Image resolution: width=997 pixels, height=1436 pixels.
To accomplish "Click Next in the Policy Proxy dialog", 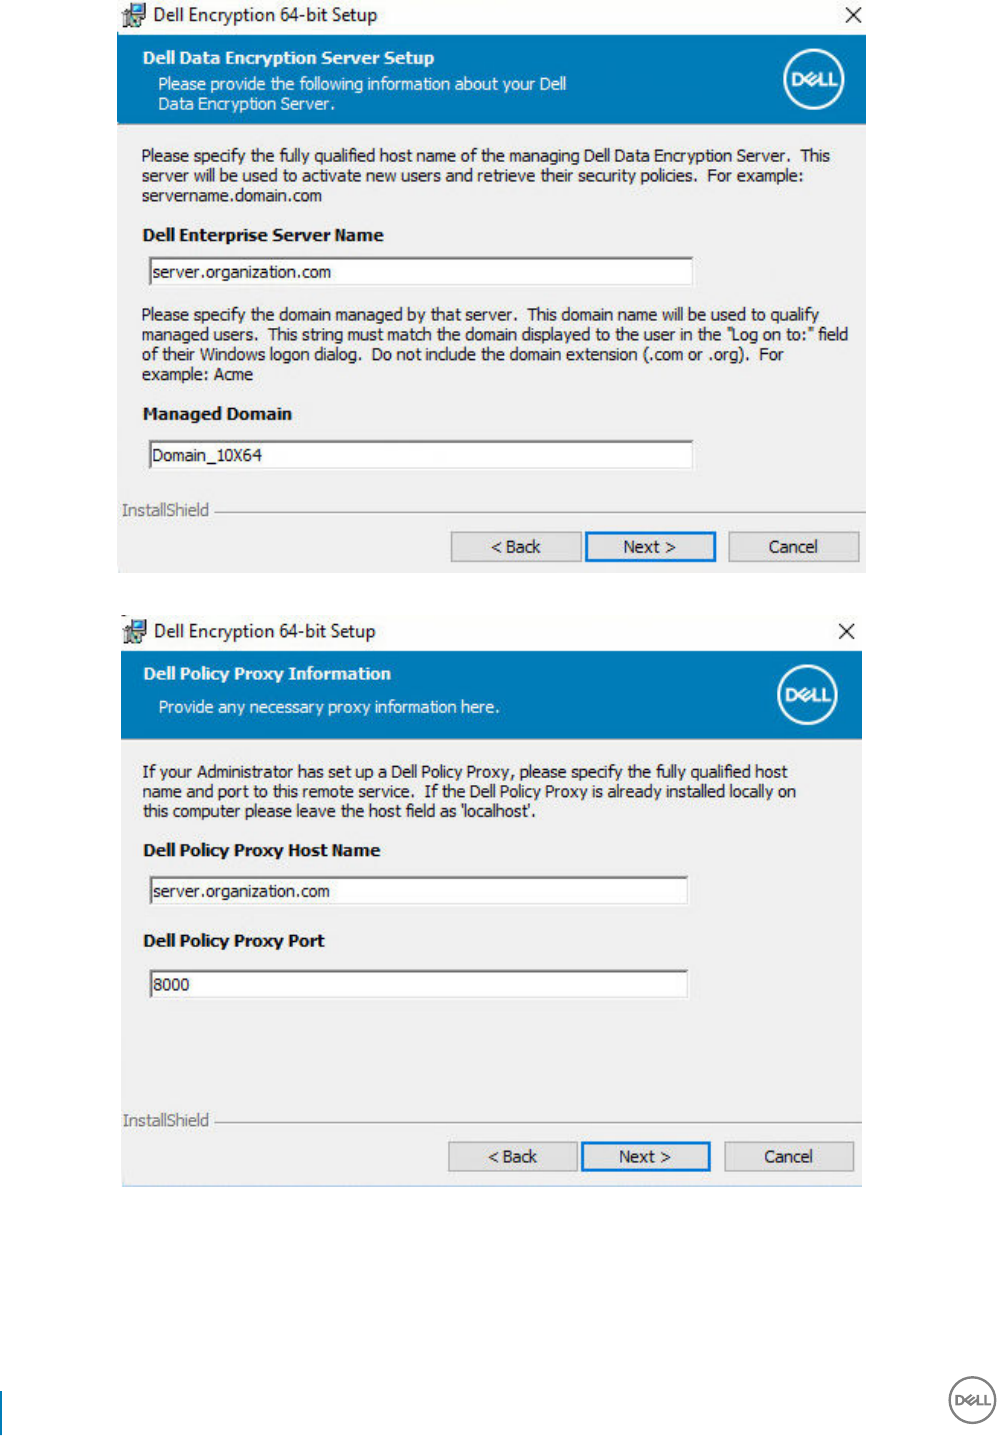I will click(645, 1157).
